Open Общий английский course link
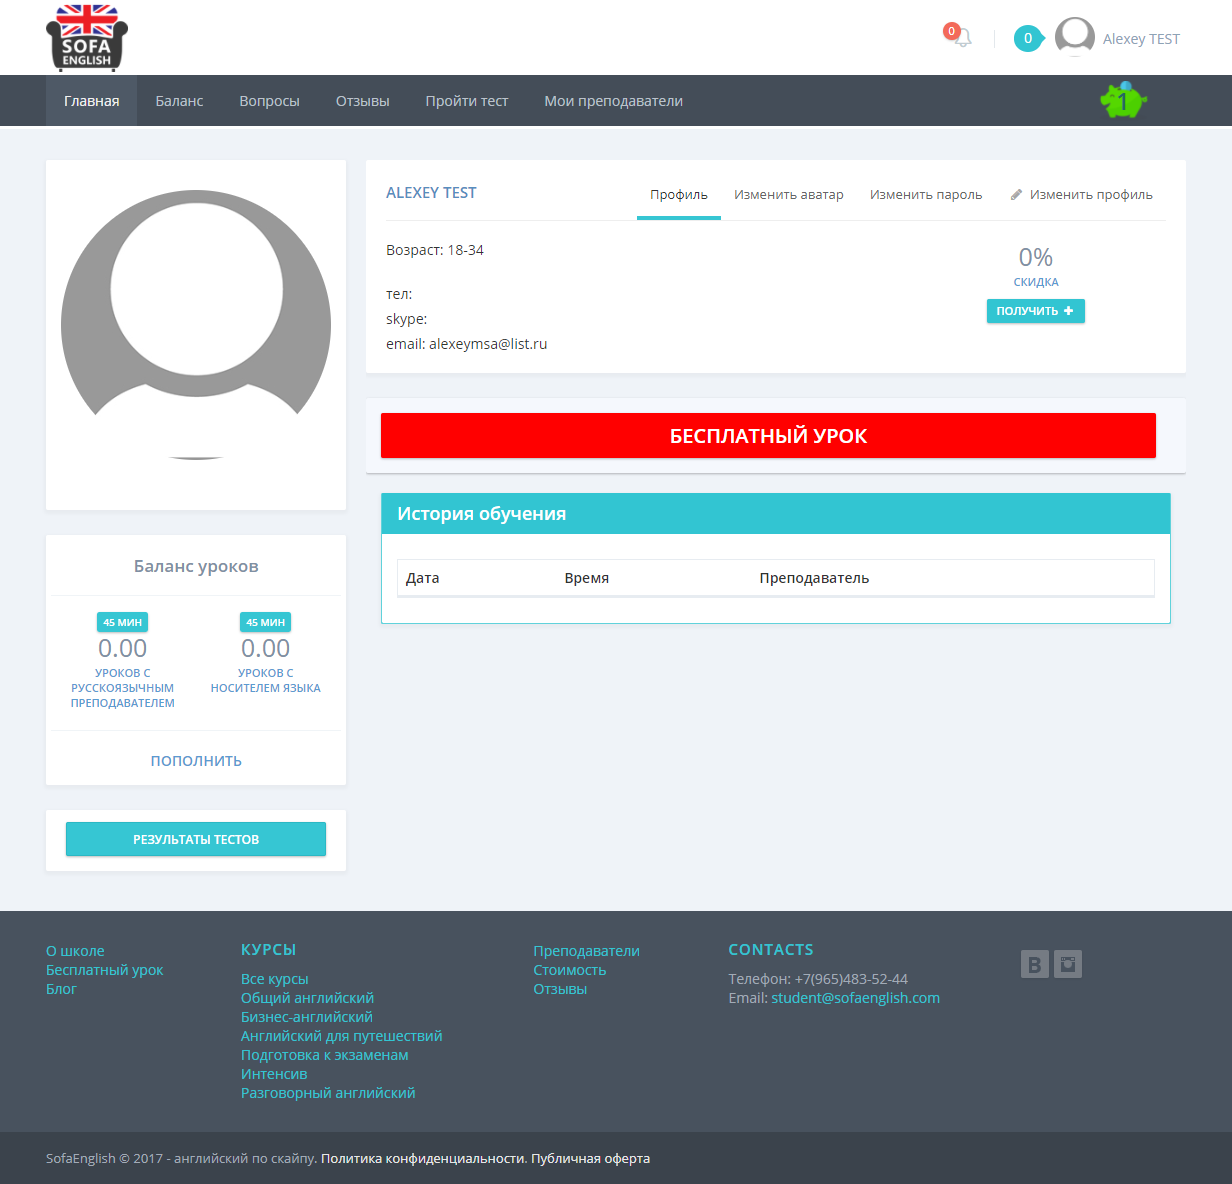 [308, 998]
